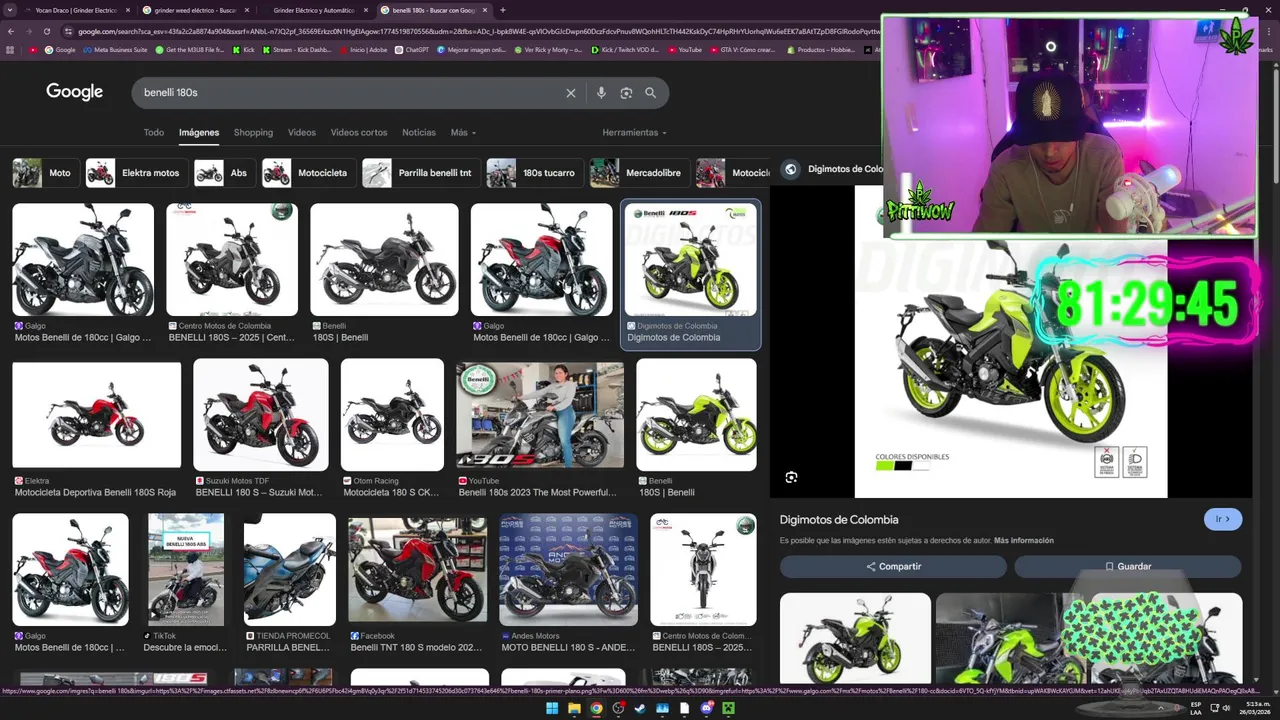This screenshot has width=1280, height=720.
Task: Open the YouTube bookmark
Action: pos(685,49)
